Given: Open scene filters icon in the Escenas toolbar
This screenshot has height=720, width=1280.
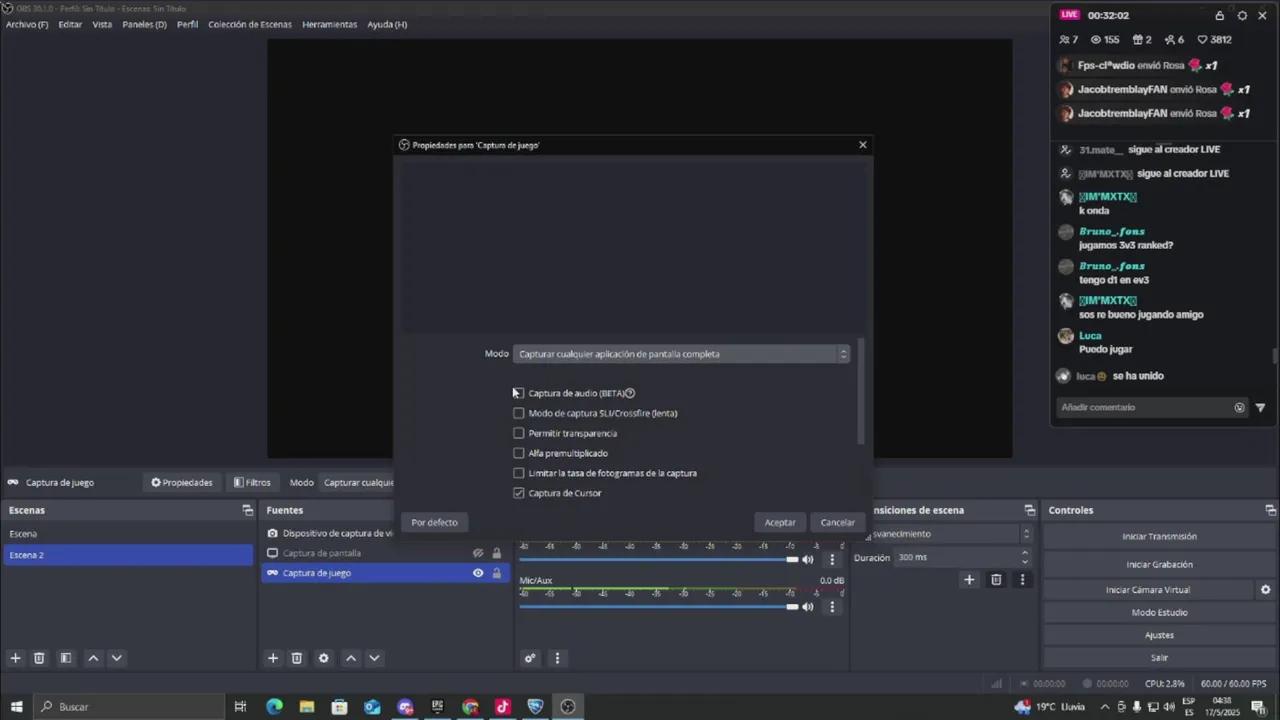Looking at the screenshot, I should pyautogui.click(x=66, y=658).
